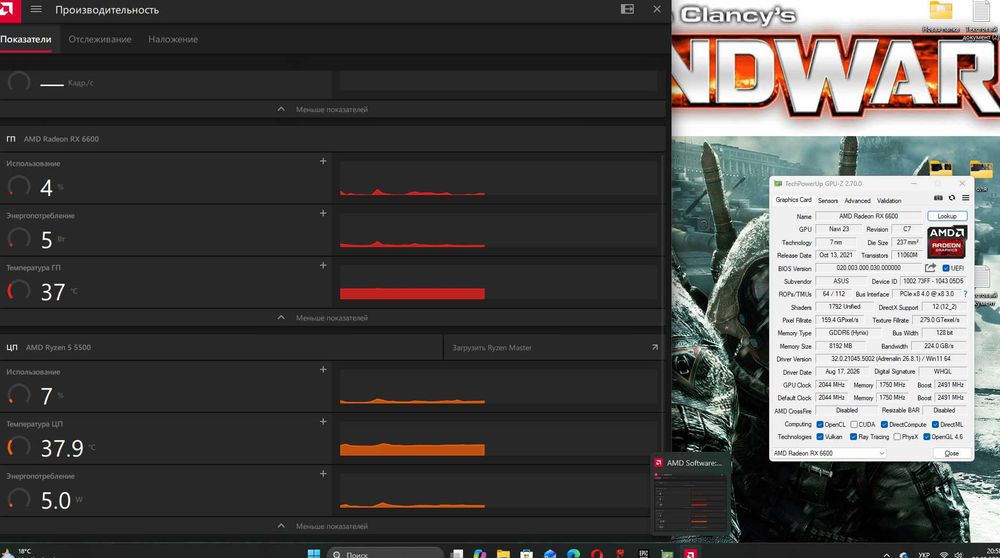Click the Температура ГП red graph
This screenshot has width=1000, height=558.
tap(412, 293)
